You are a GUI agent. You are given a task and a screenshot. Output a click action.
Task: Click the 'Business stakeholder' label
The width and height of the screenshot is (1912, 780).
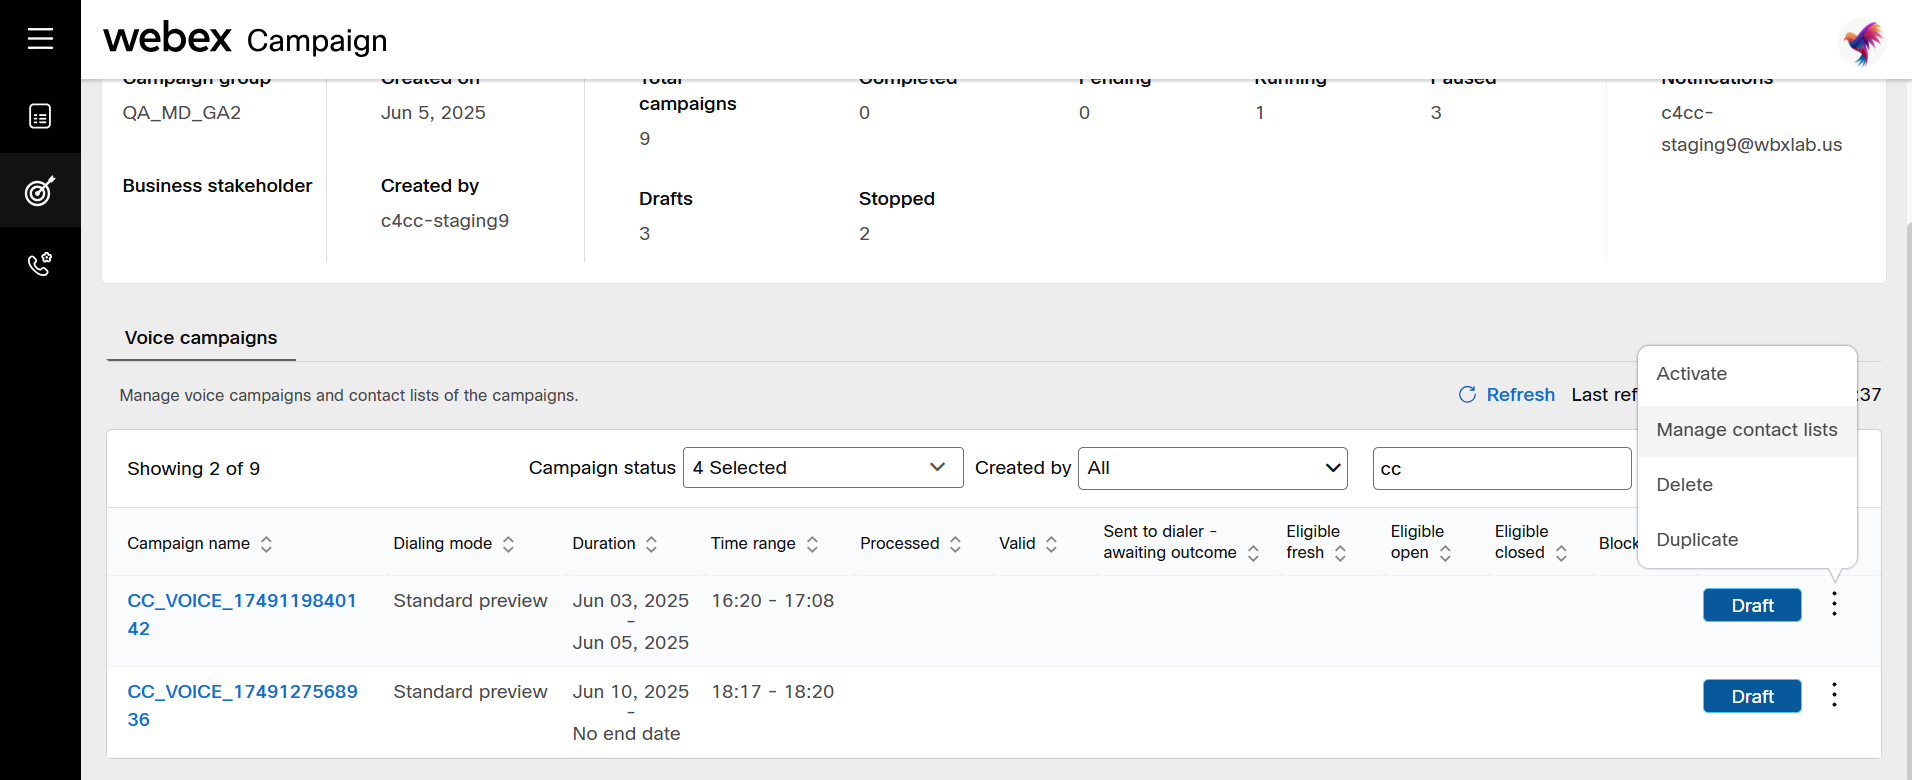click(x=217, y=186)
